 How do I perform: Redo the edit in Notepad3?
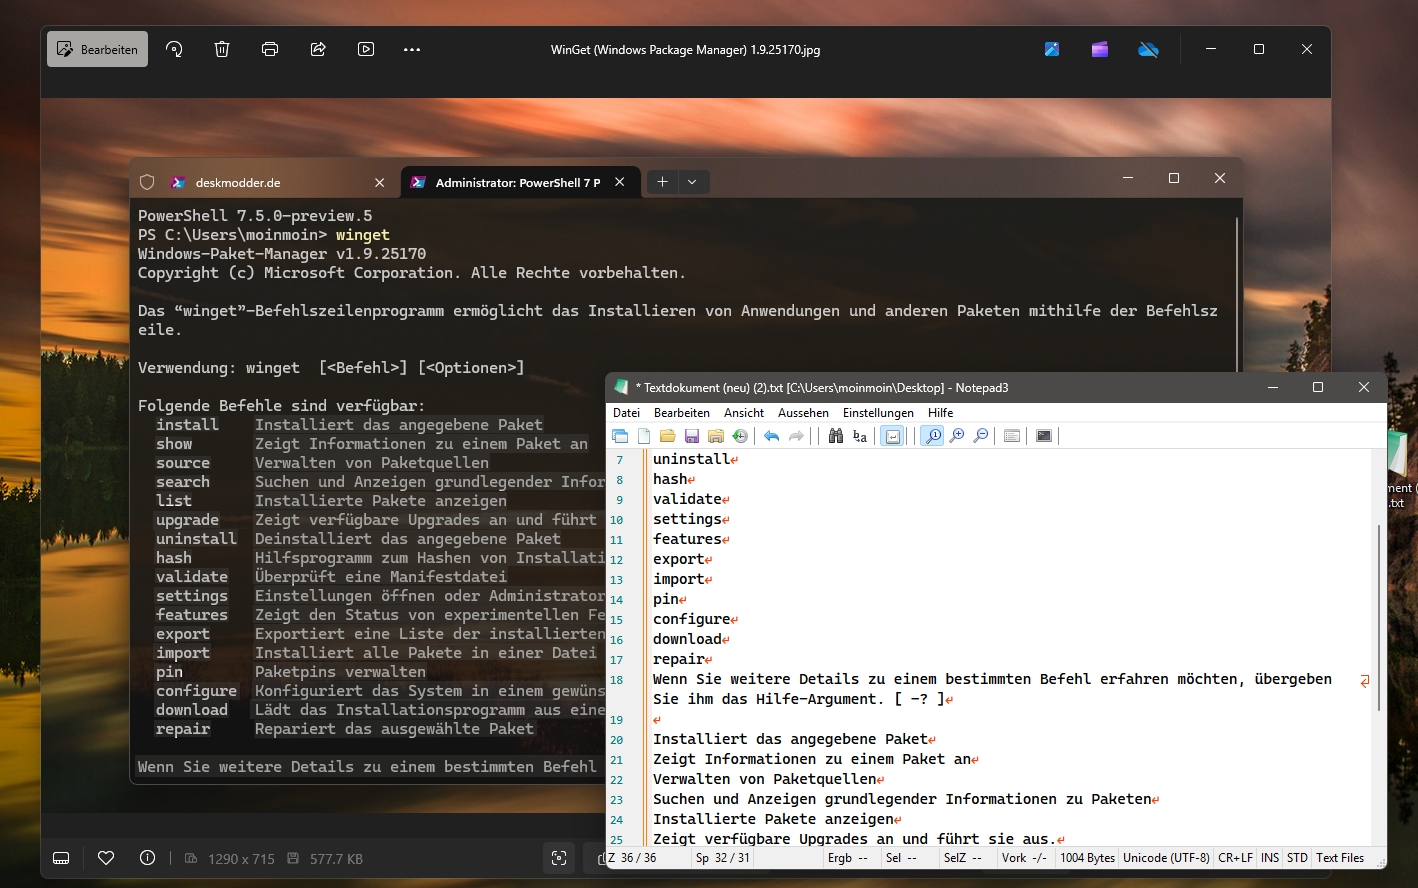click(796, 436)
